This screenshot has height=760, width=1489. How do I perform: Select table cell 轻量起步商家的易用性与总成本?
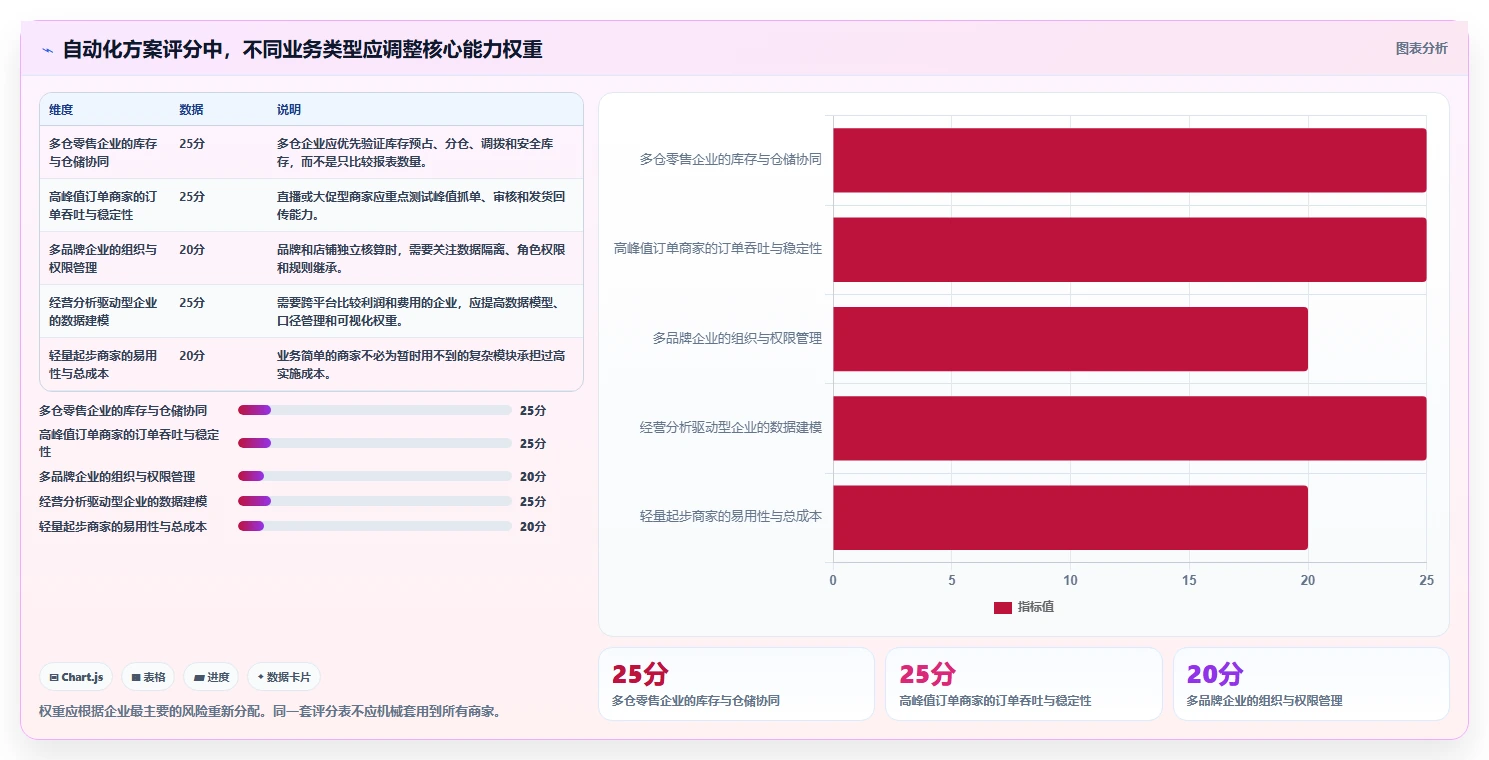pyautogui.click(x=105, y=364)
